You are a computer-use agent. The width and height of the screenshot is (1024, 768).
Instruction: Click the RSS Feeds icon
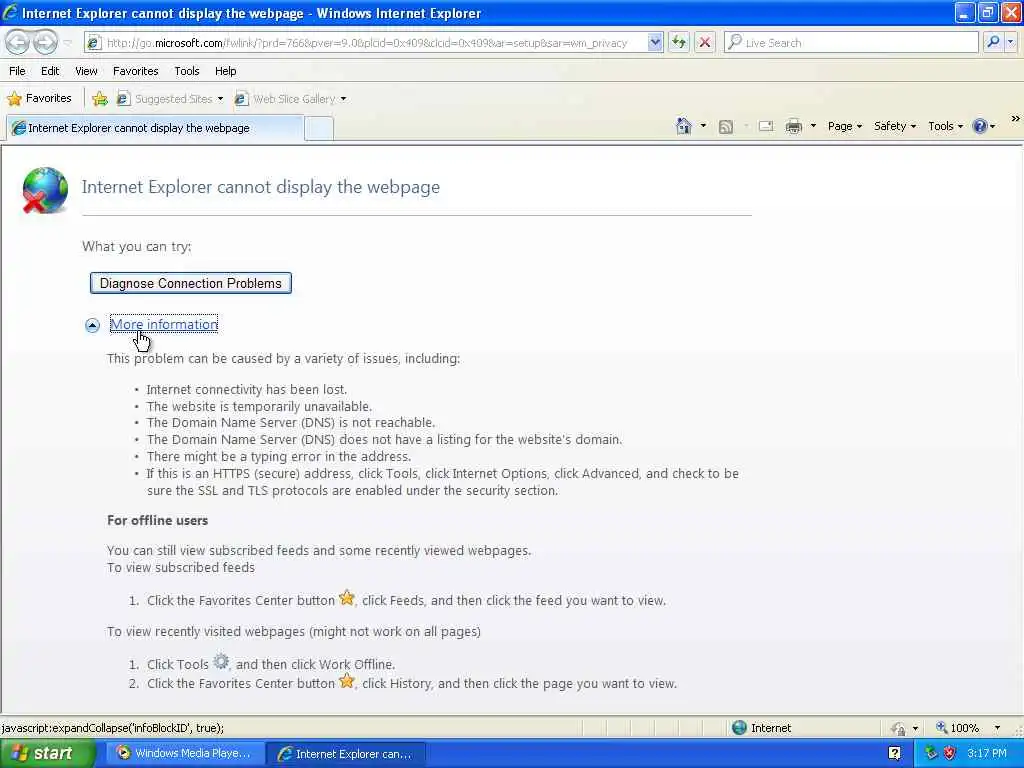pos(726,127)
